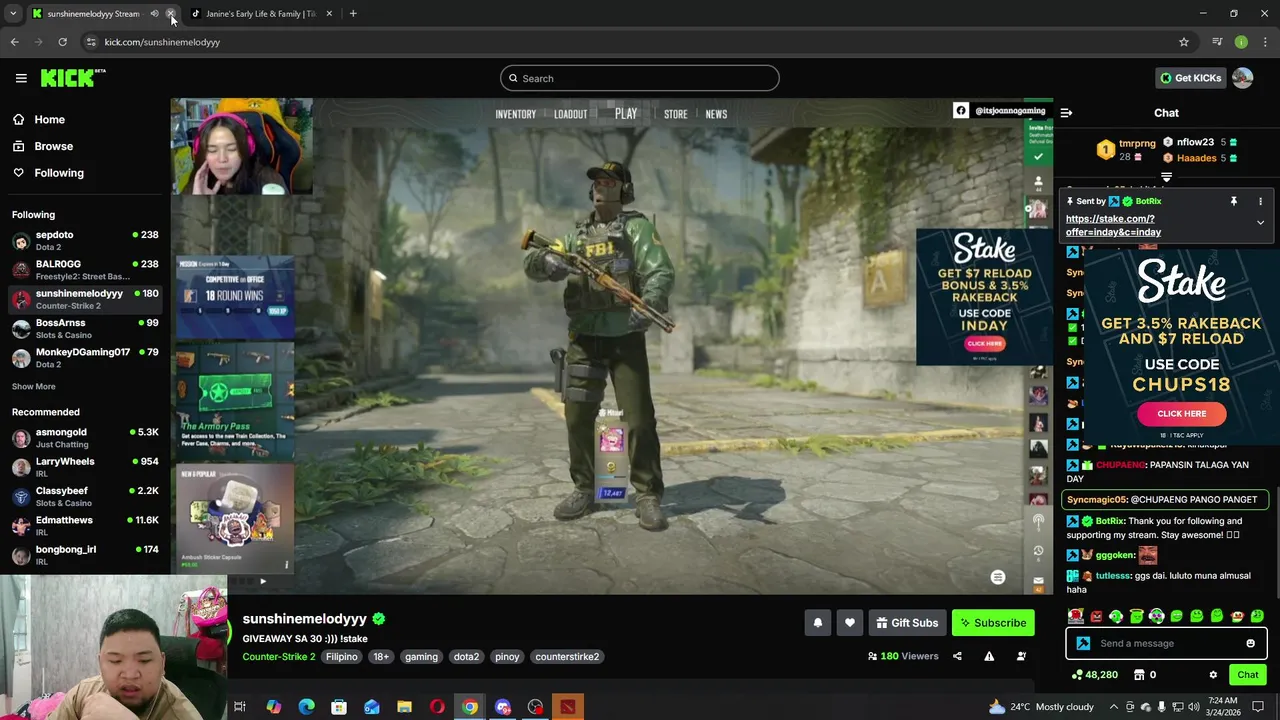Open Chrome profile avatar

pos(1241,42)
